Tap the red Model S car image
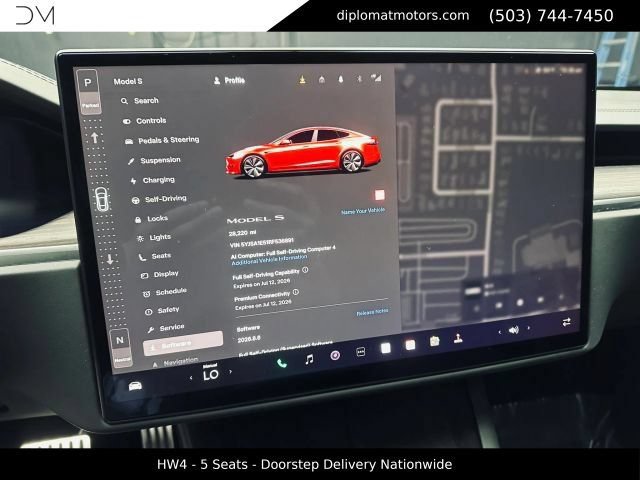 [x=304, y=153]
